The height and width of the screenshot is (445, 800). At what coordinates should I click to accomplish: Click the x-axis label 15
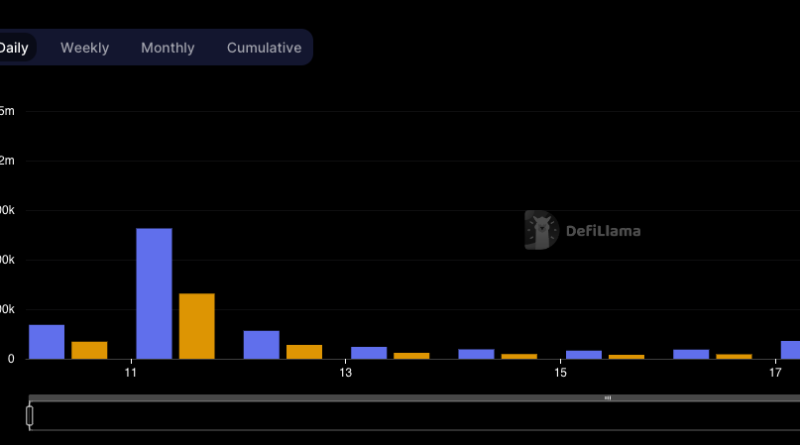click(x=561, y=373)
